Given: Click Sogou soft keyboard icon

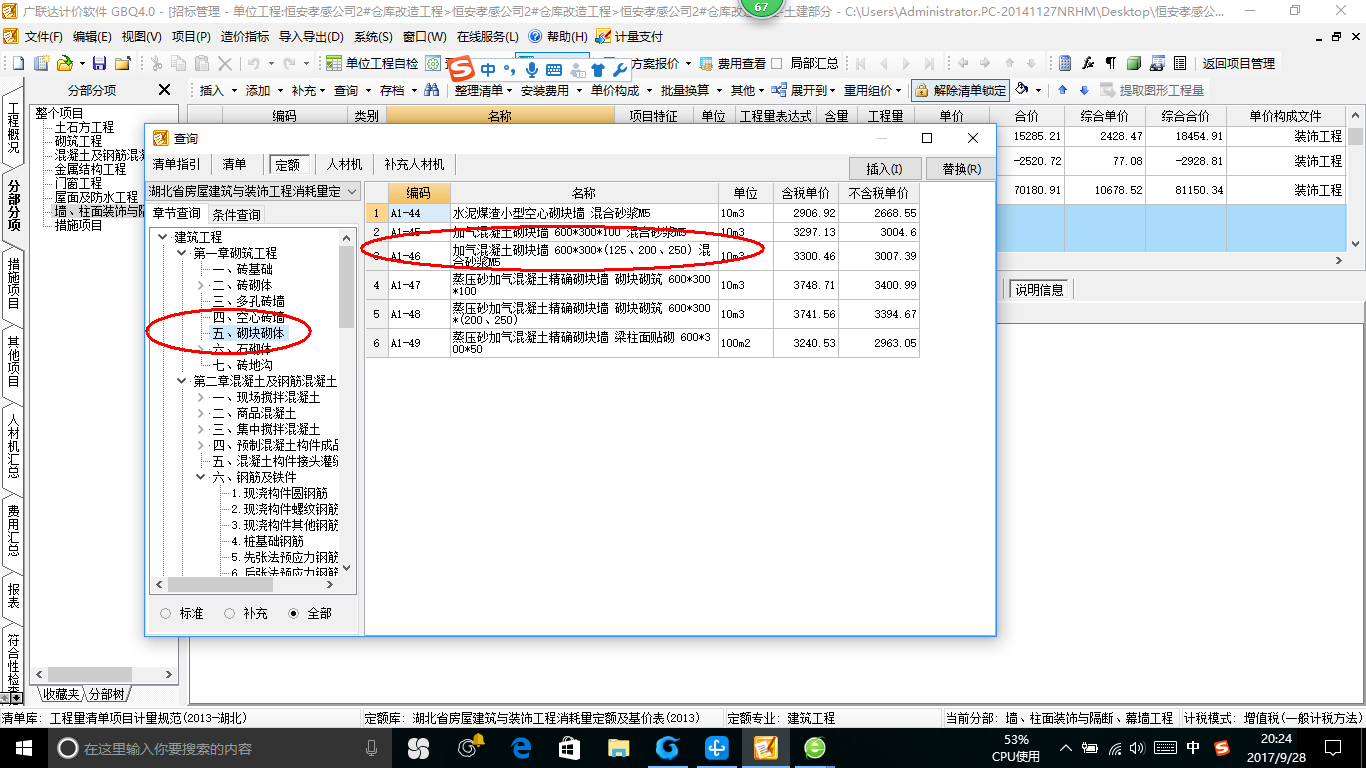Looking at the screenshot, I should pos(553,70).
